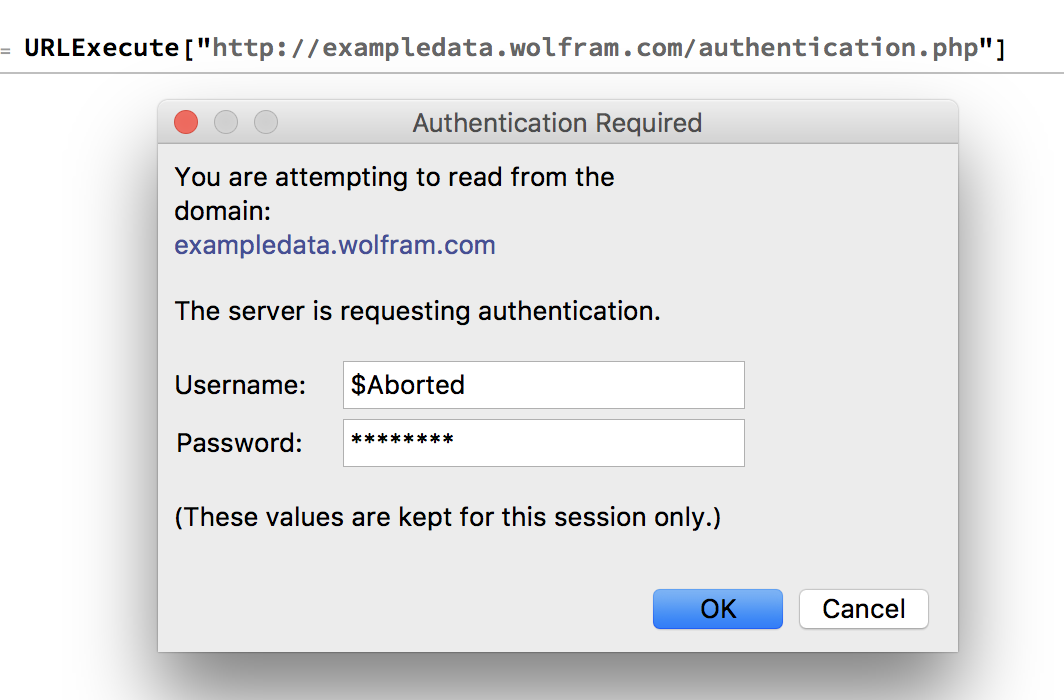Click the Authentication Required title bar text
The image size is (1064, 700).
pos(557,123)
